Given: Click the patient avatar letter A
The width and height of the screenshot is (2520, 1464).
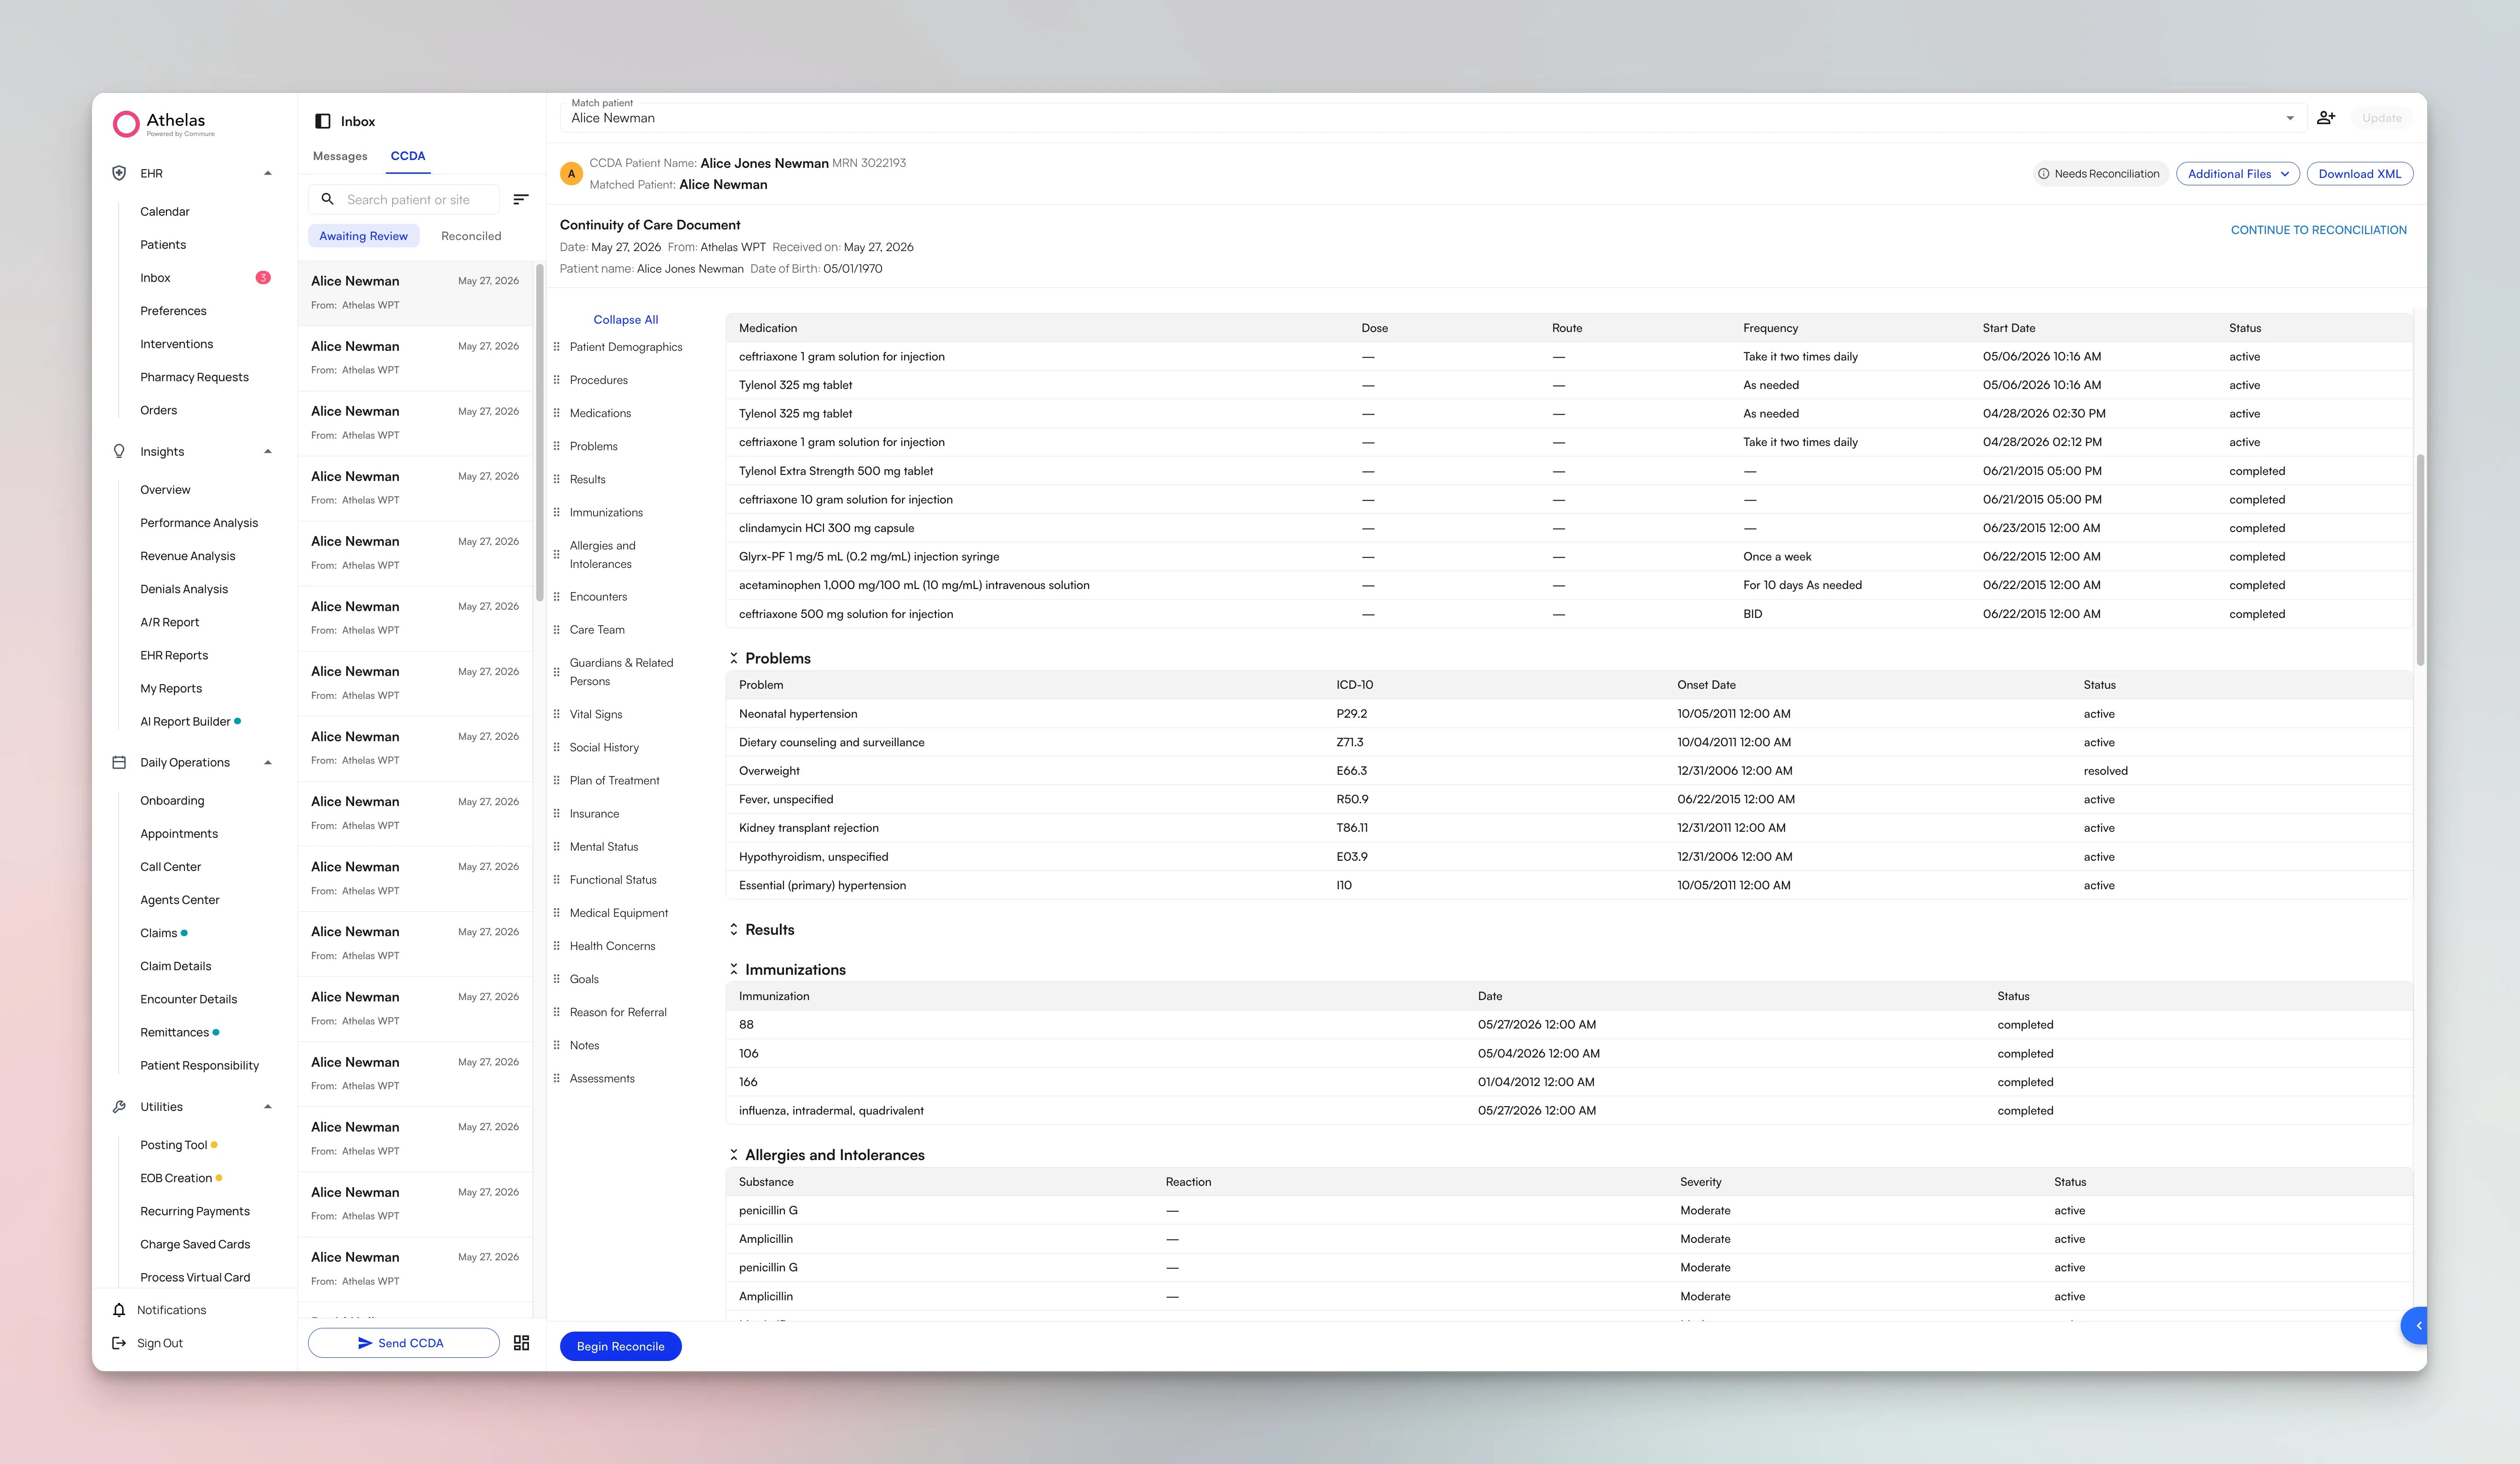Looking at the screenshot, I should [x=572, y=174].
